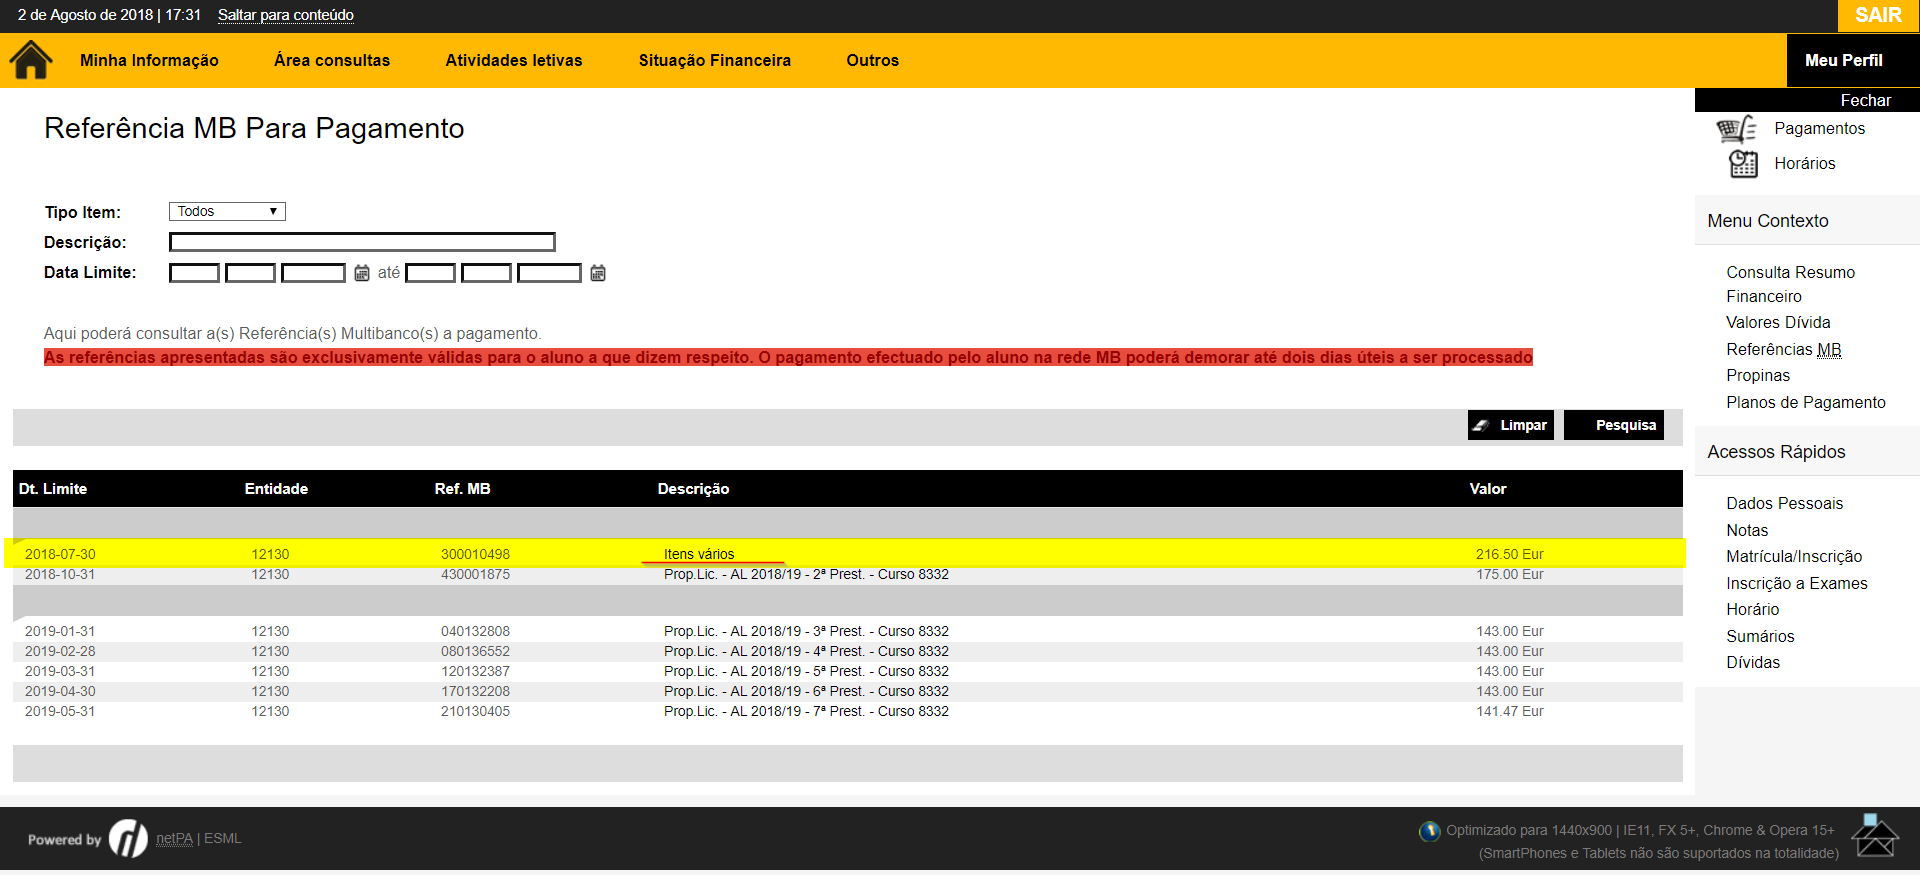This screenshot has height=875, width=1920.
Task: Focus the third start-date field of Data Limite
Action: pyautogui.click(x=313, y=273)
